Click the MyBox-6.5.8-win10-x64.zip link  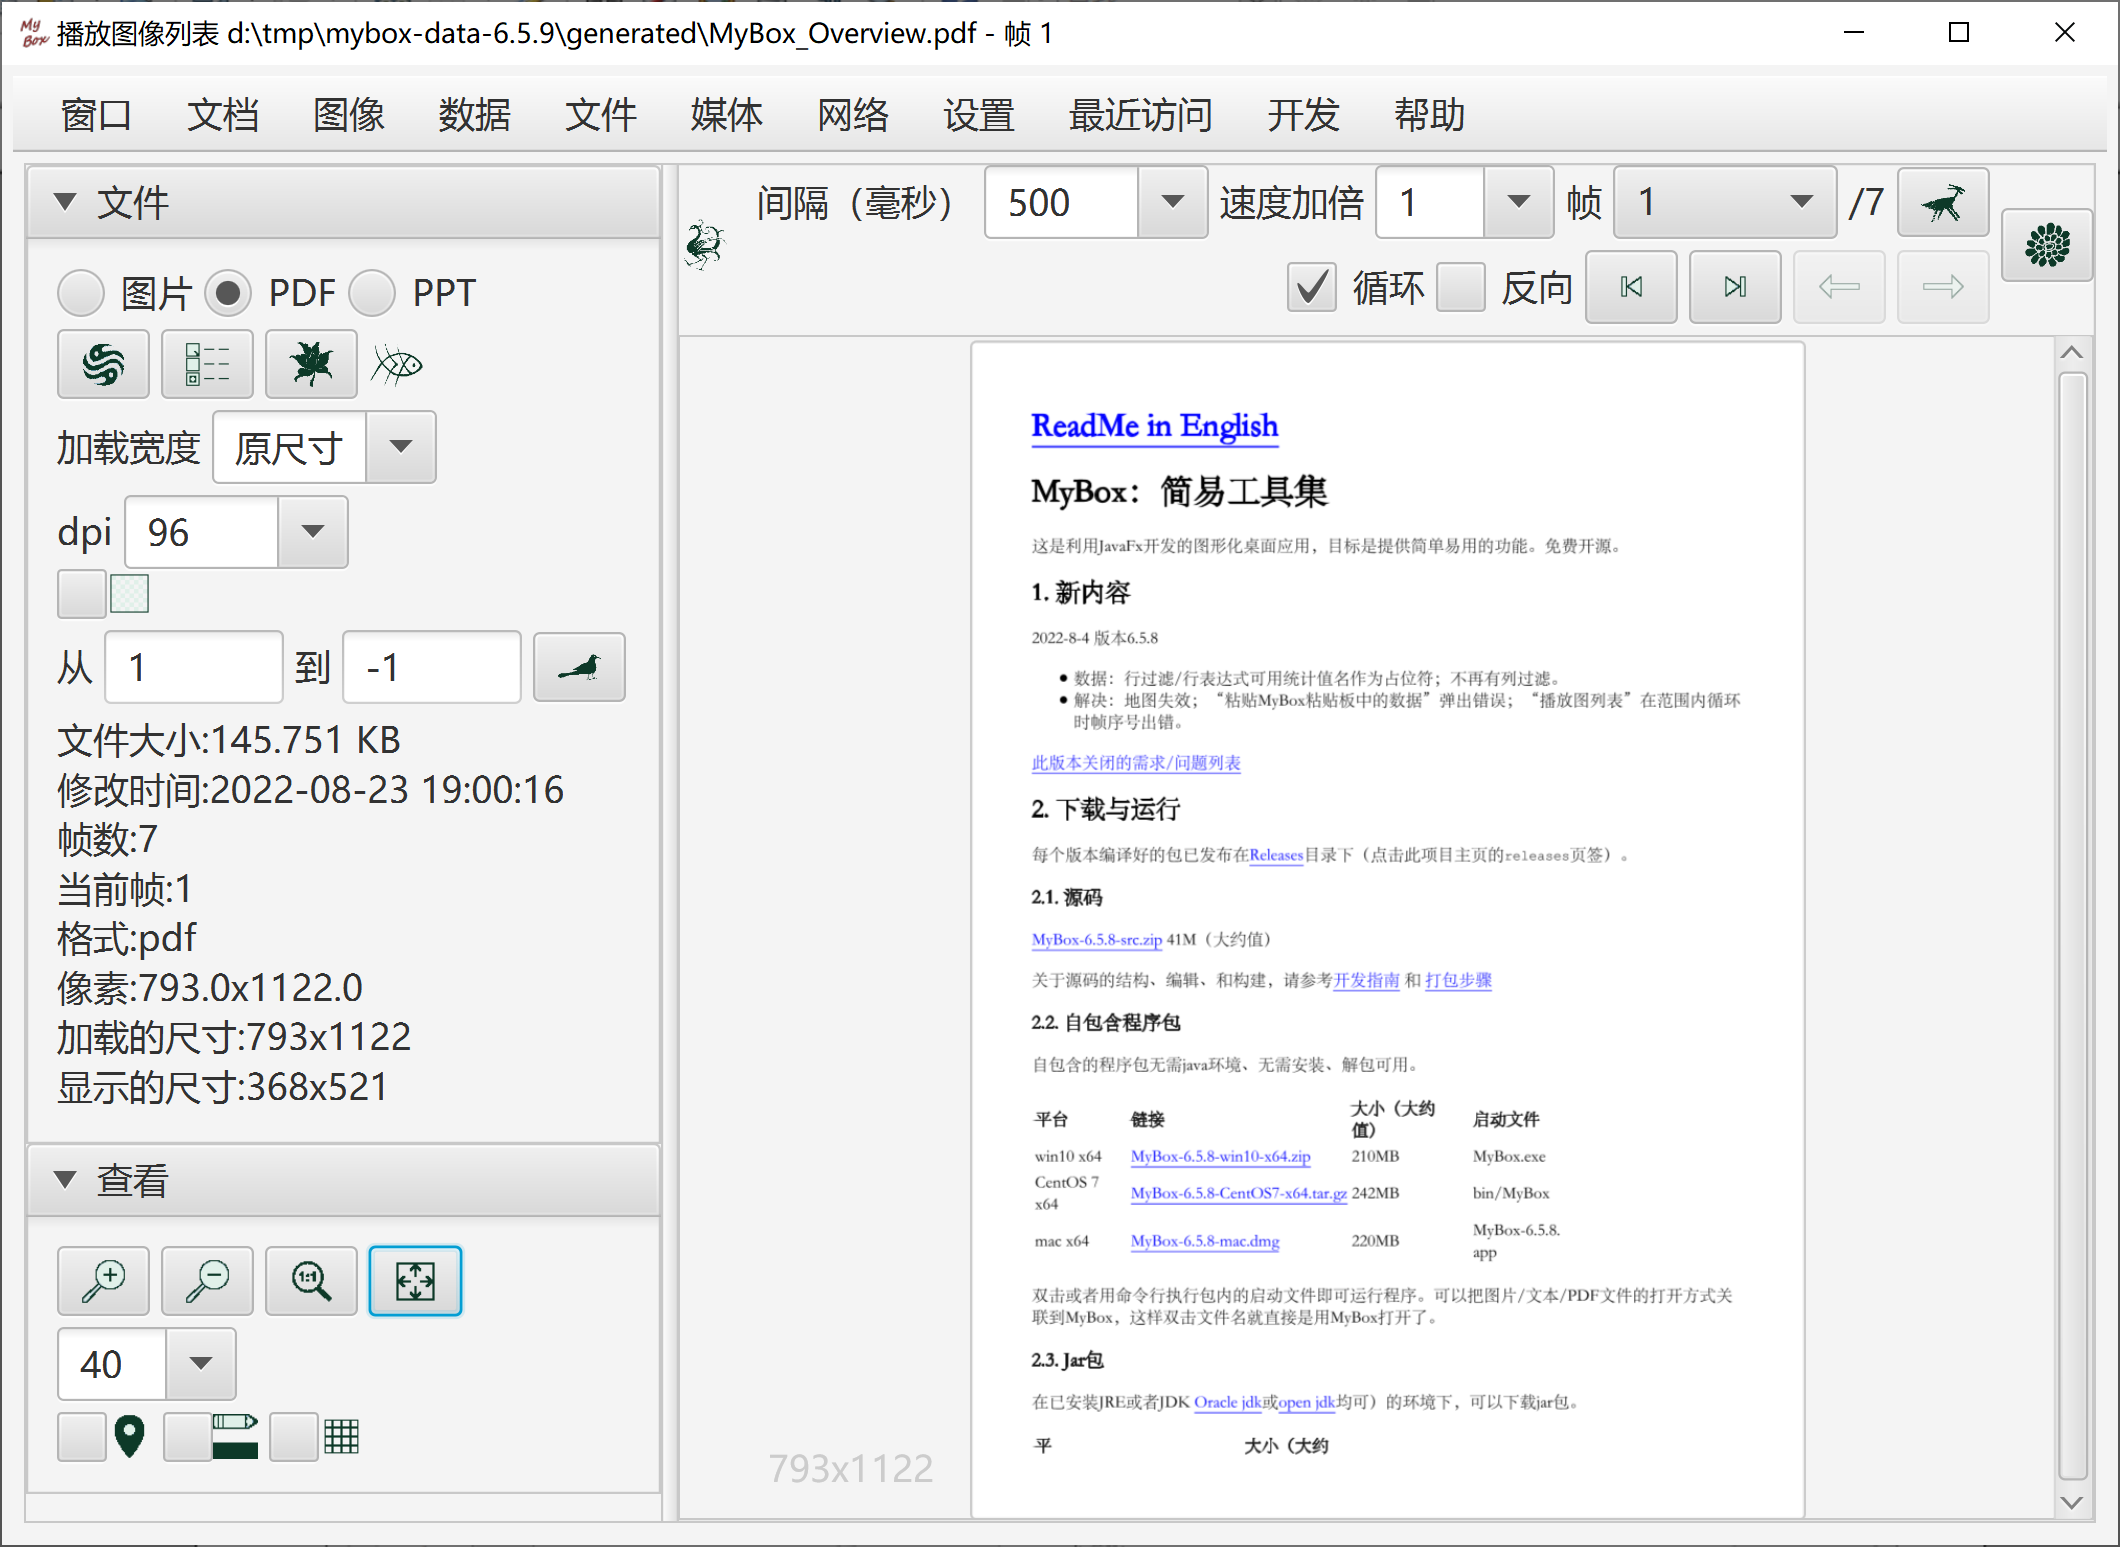1220,1156
